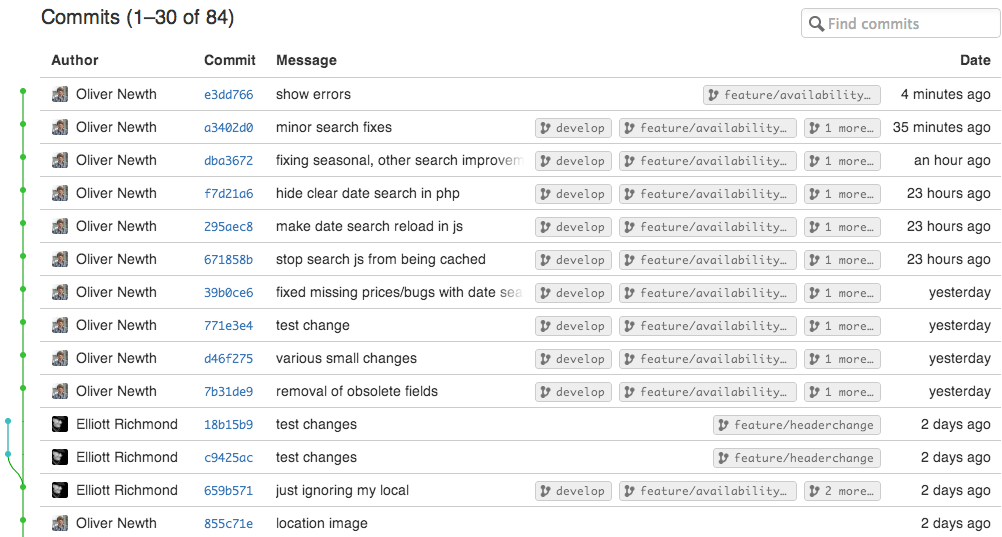Open commit hash a3402d0

pos(228,128)
